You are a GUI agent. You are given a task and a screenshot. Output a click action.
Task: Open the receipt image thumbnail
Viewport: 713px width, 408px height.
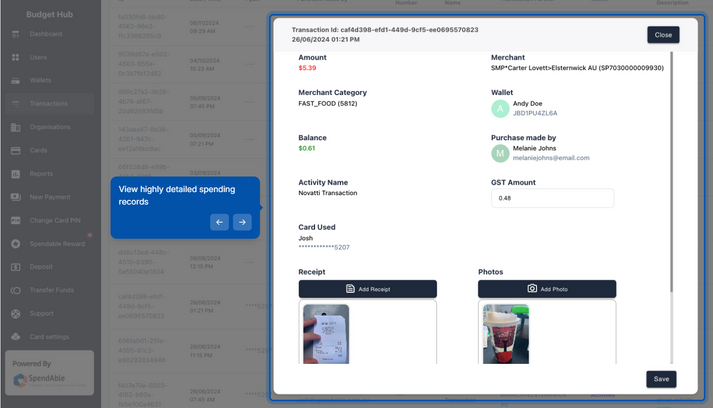click(x=326, y=334)
